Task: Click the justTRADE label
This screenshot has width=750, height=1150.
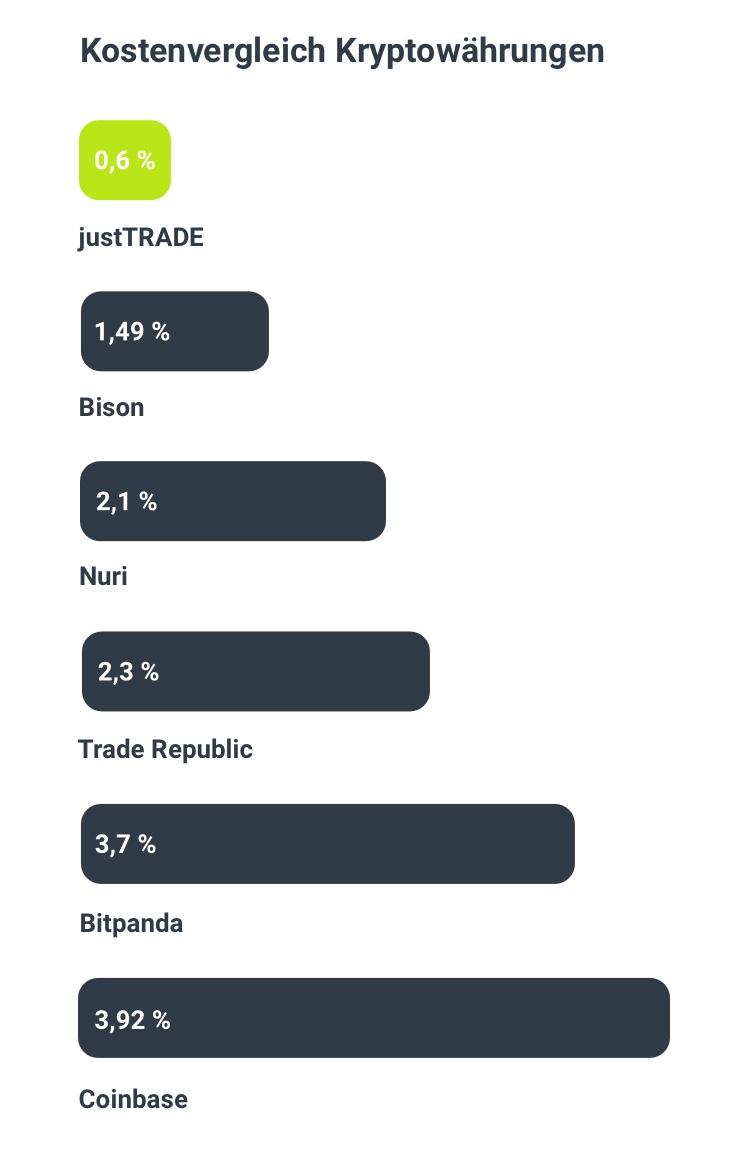Action: [141, 238]
